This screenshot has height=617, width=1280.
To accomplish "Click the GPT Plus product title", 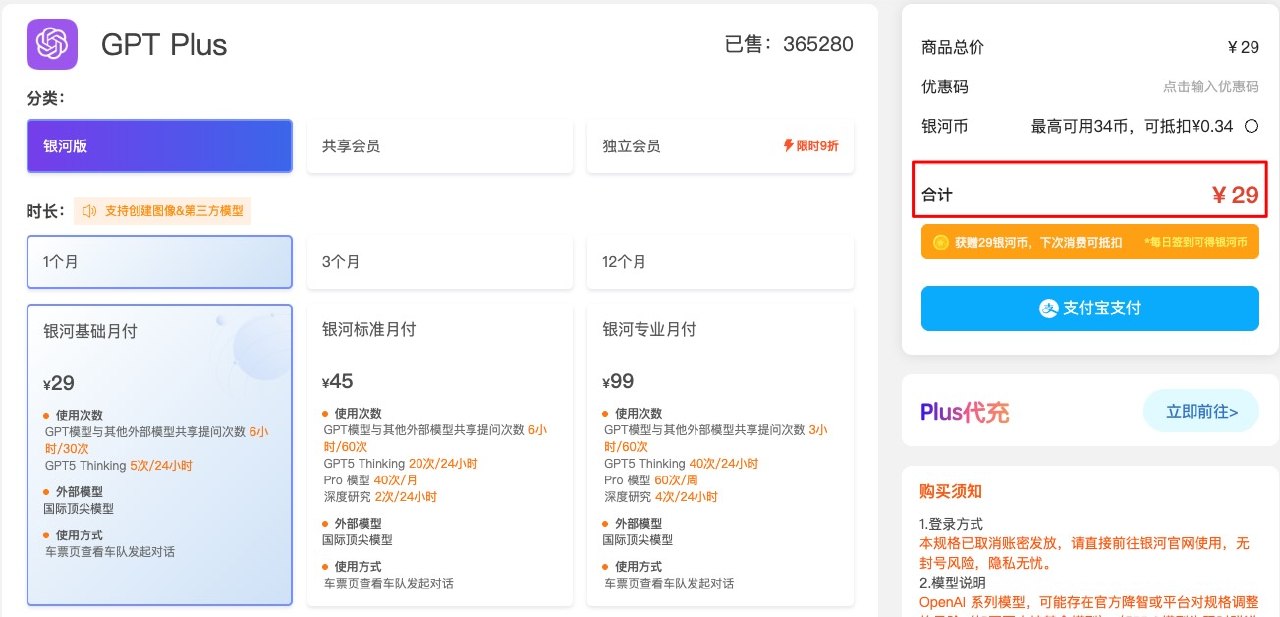I will click(164, 44).
